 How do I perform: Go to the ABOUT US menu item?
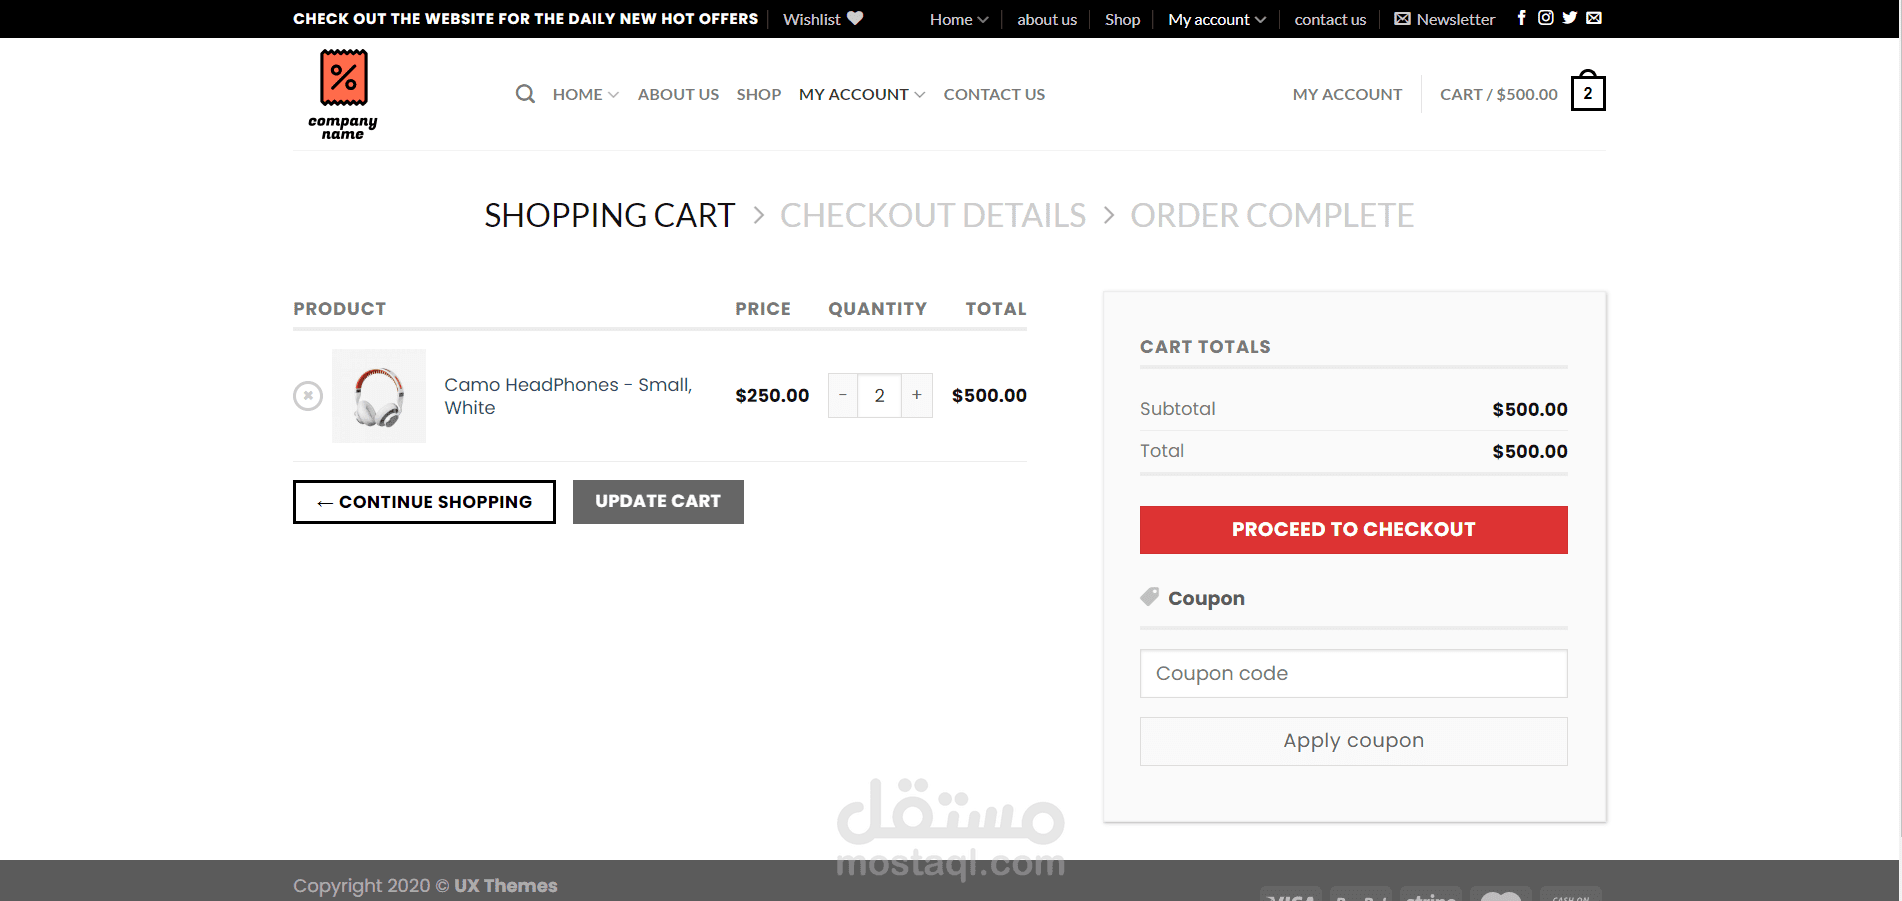click(678, 94)
